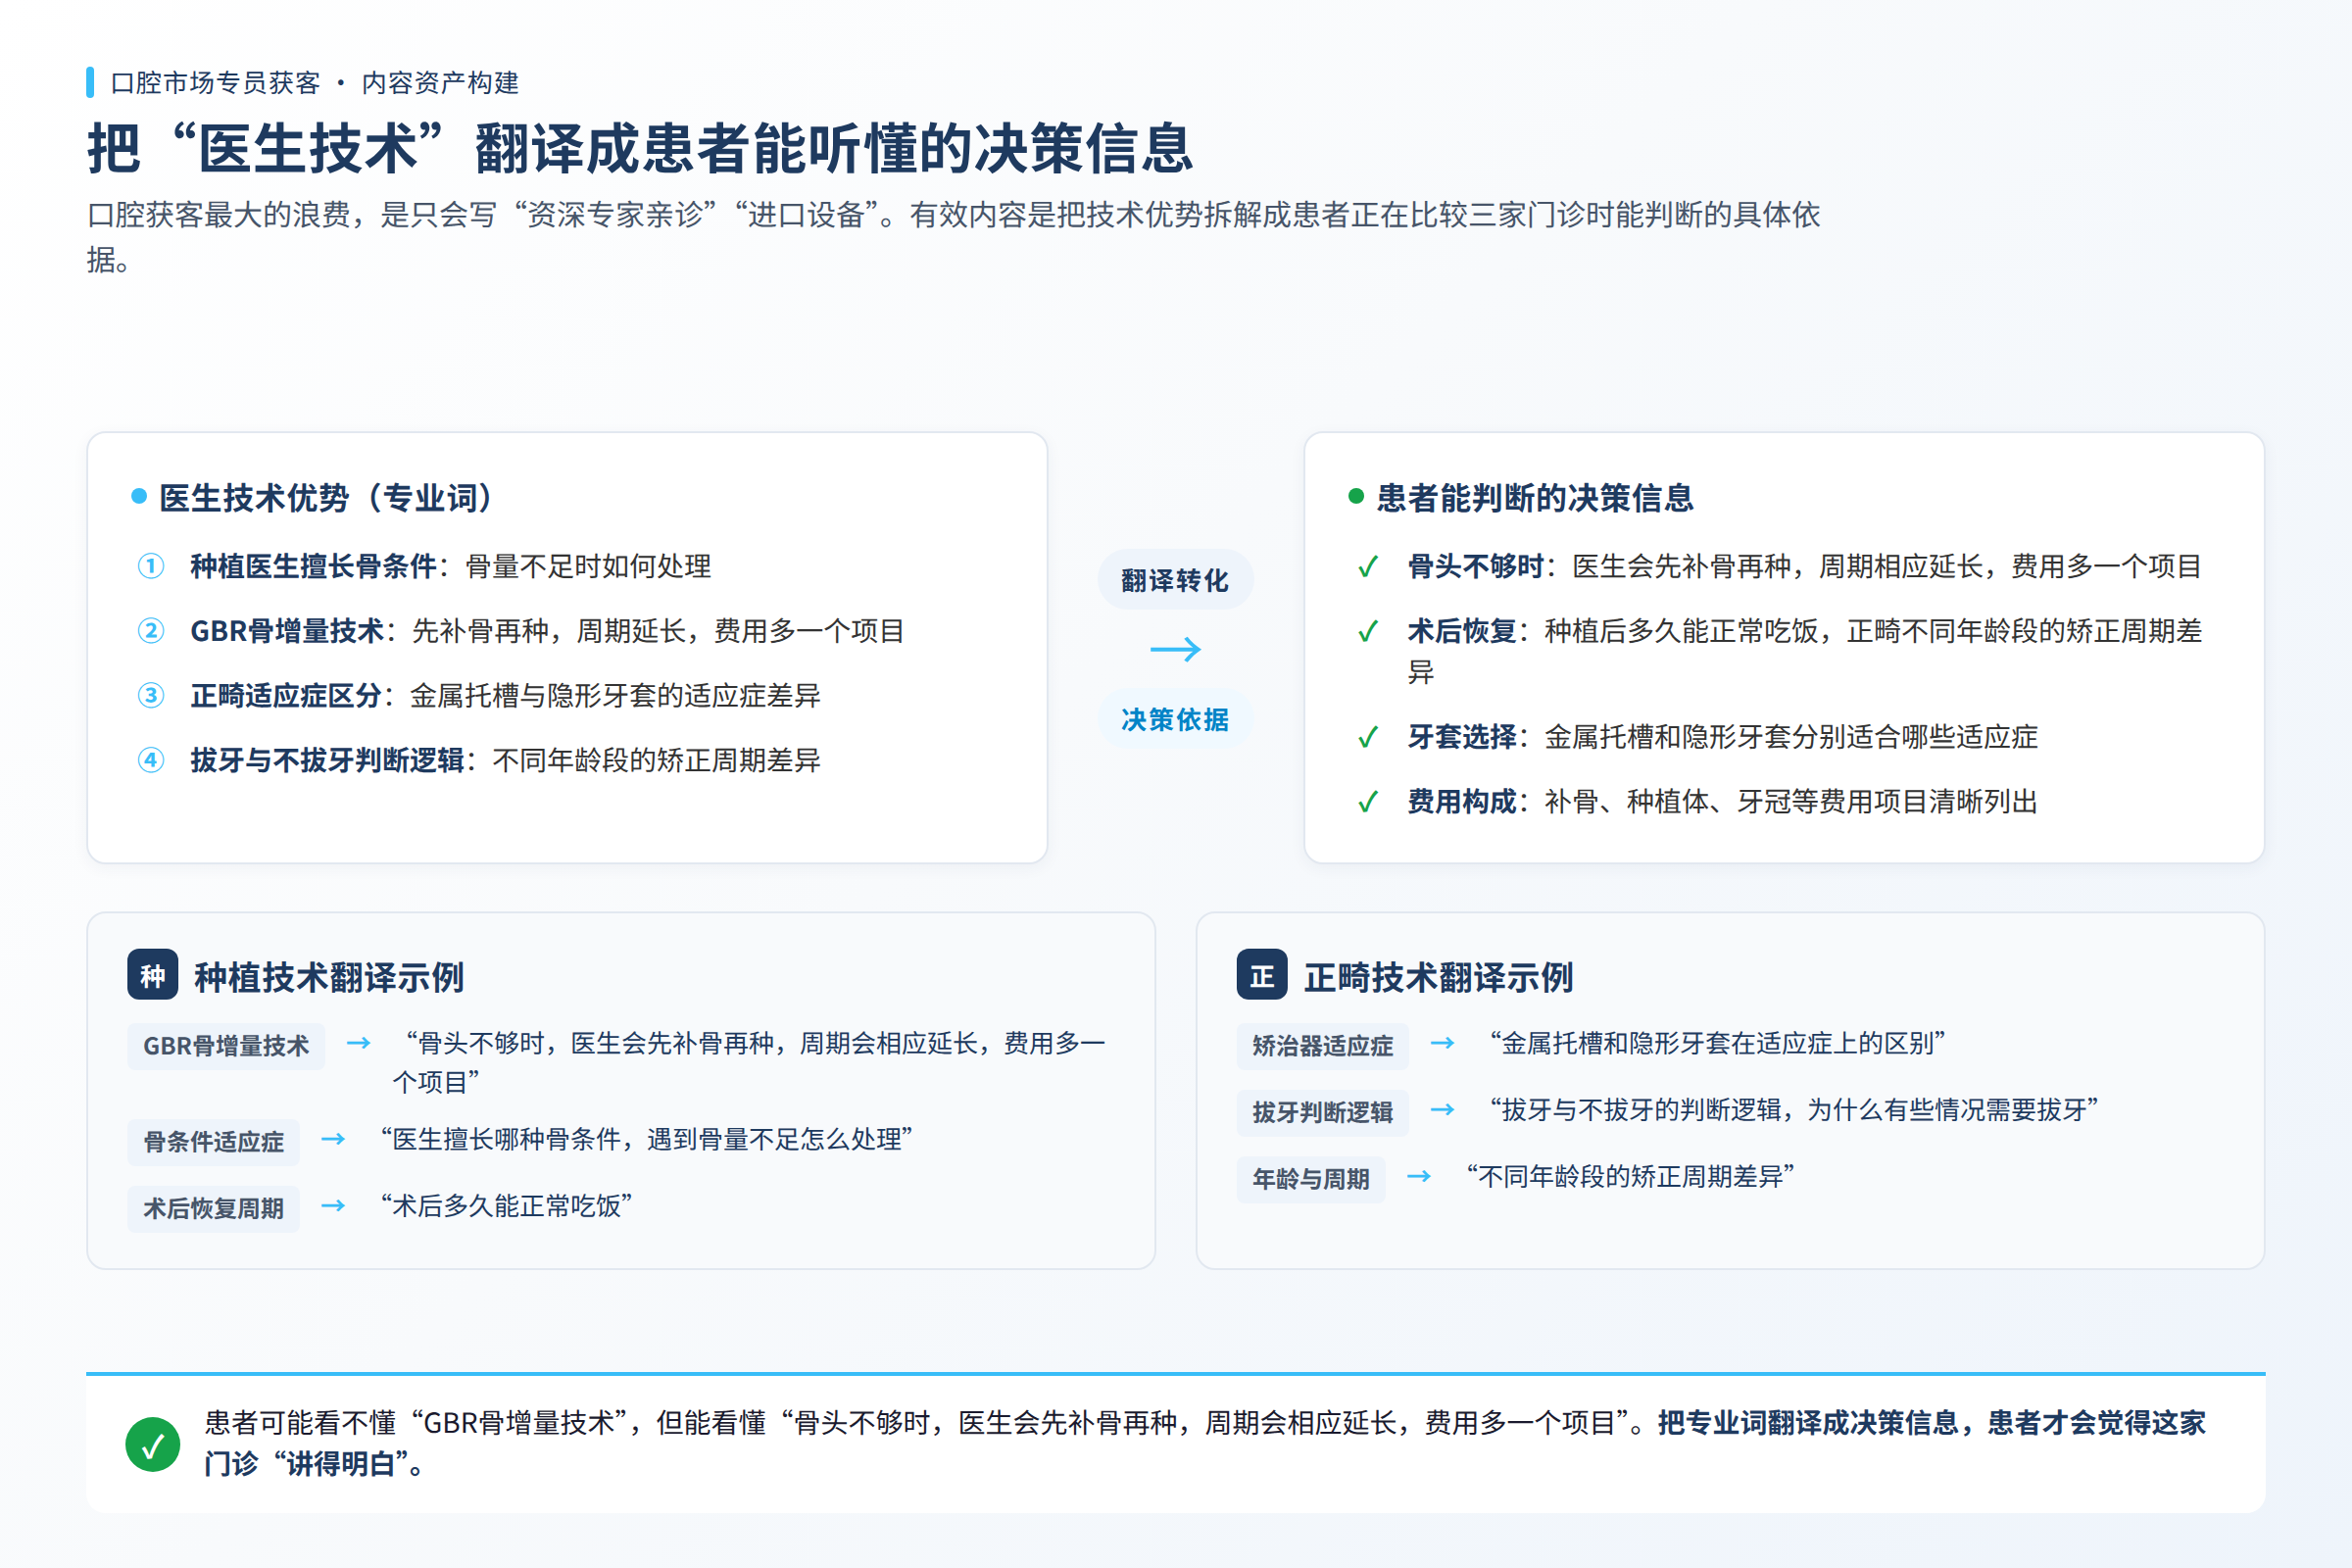This screenshot has width=2352, height=1568.
Task: Click the checkmark before 费用构成
Action: pyautogui.click(x=1368, y=802)
